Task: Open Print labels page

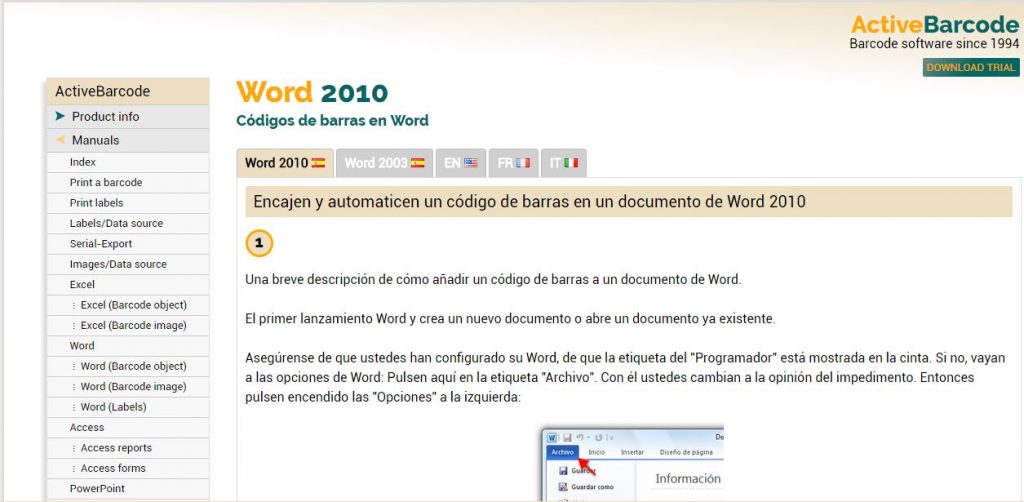Action: 128,203
